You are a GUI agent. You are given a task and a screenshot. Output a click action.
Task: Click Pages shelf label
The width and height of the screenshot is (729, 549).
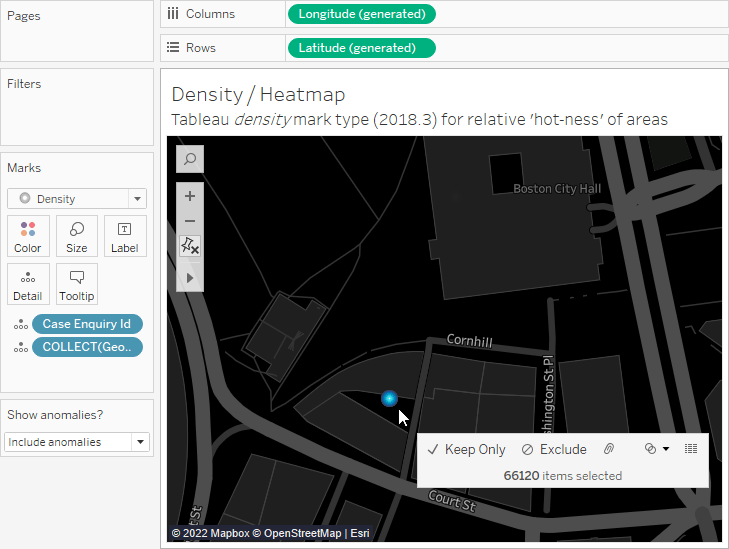(x=24, y=16)
